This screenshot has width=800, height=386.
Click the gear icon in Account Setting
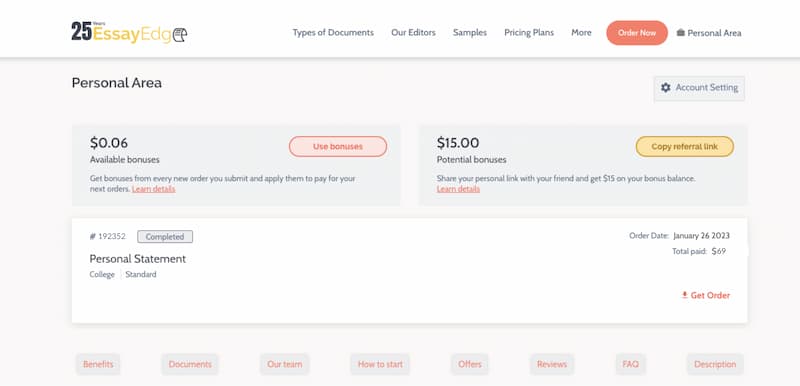[665, 88]
